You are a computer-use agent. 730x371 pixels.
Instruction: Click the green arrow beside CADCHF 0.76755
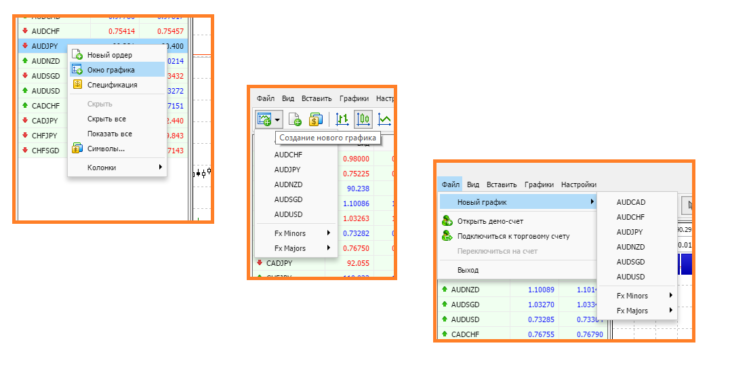tap(445, 334)
